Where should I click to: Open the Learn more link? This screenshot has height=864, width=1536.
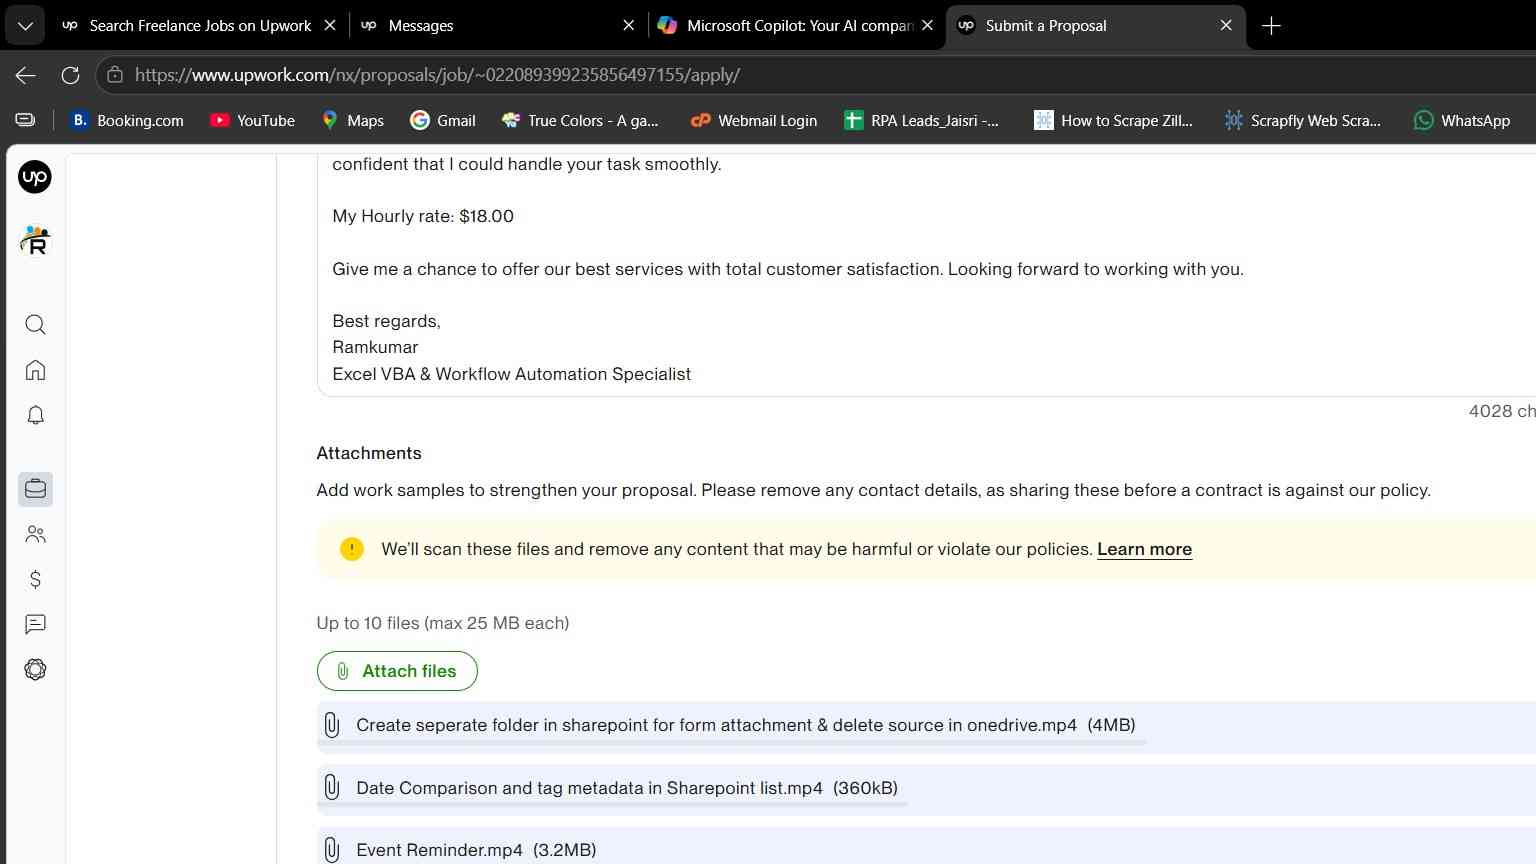click(x=1144, y=549)
